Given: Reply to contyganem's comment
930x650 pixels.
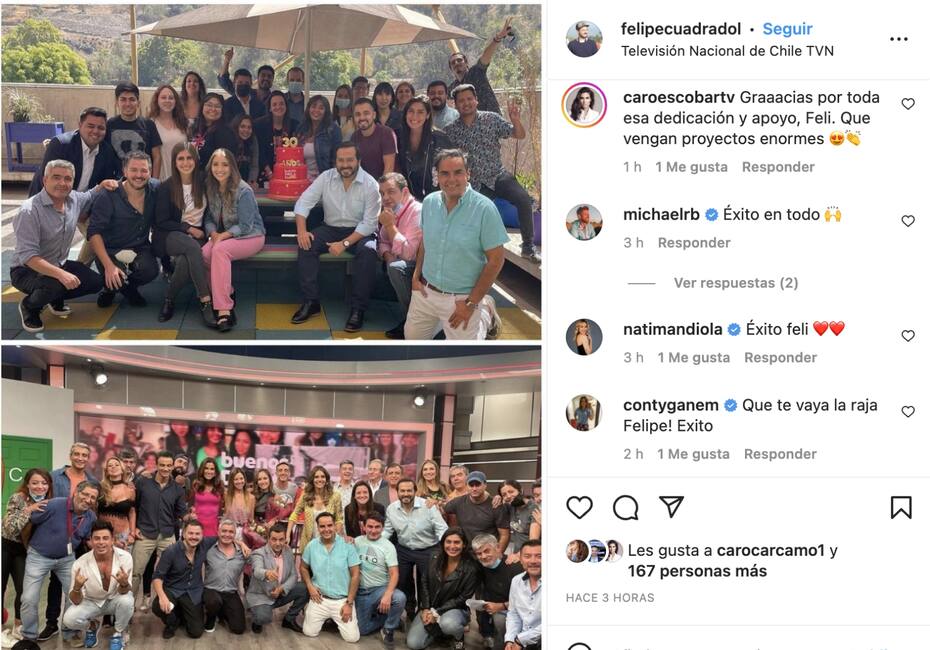Looking at the screenshot, I should [780, 454].
